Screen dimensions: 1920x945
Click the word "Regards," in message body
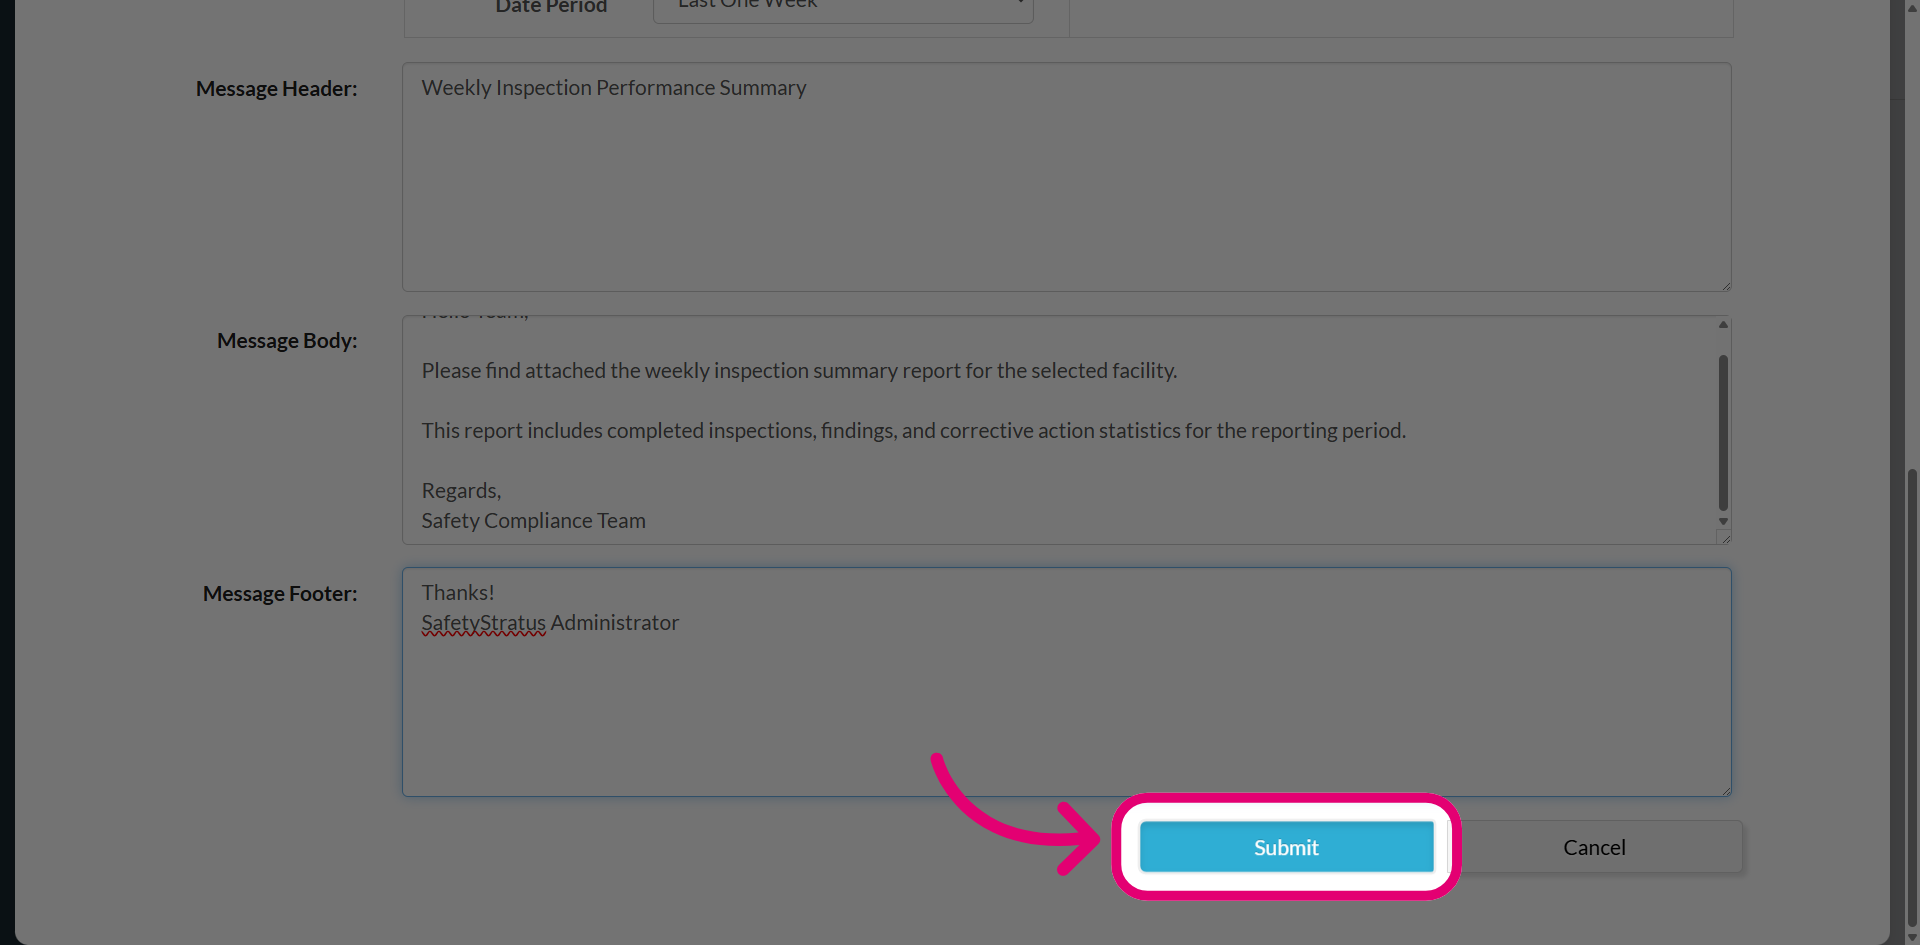coord(461,491)
